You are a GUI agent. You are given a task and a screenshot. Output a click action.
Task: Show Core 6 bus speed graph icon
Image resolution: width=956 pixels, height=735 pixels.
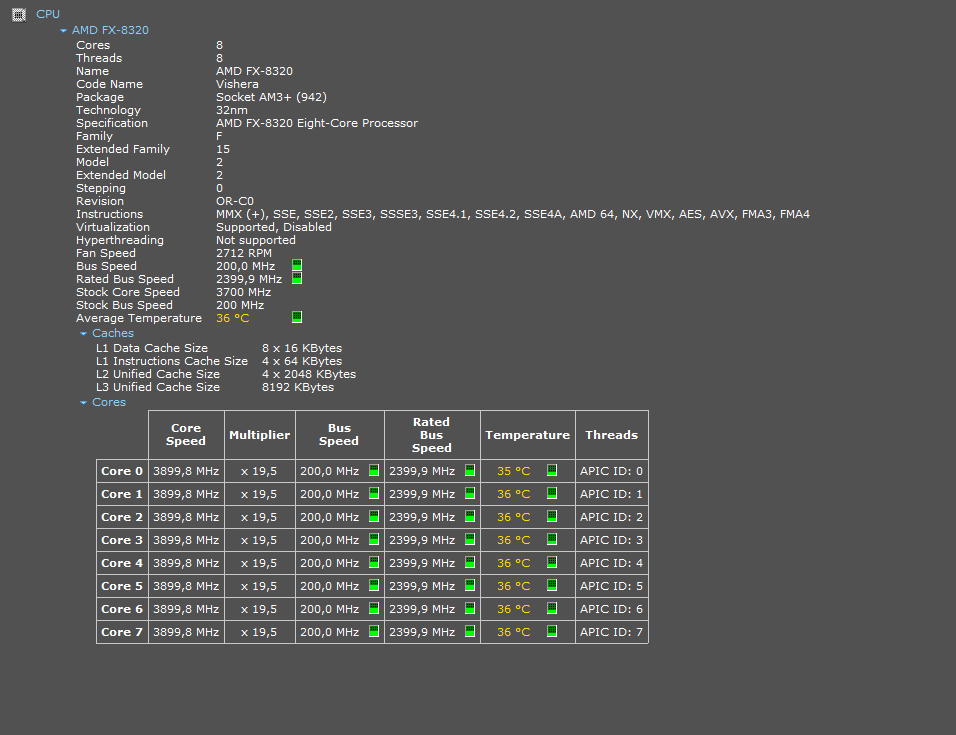point(374,608)
